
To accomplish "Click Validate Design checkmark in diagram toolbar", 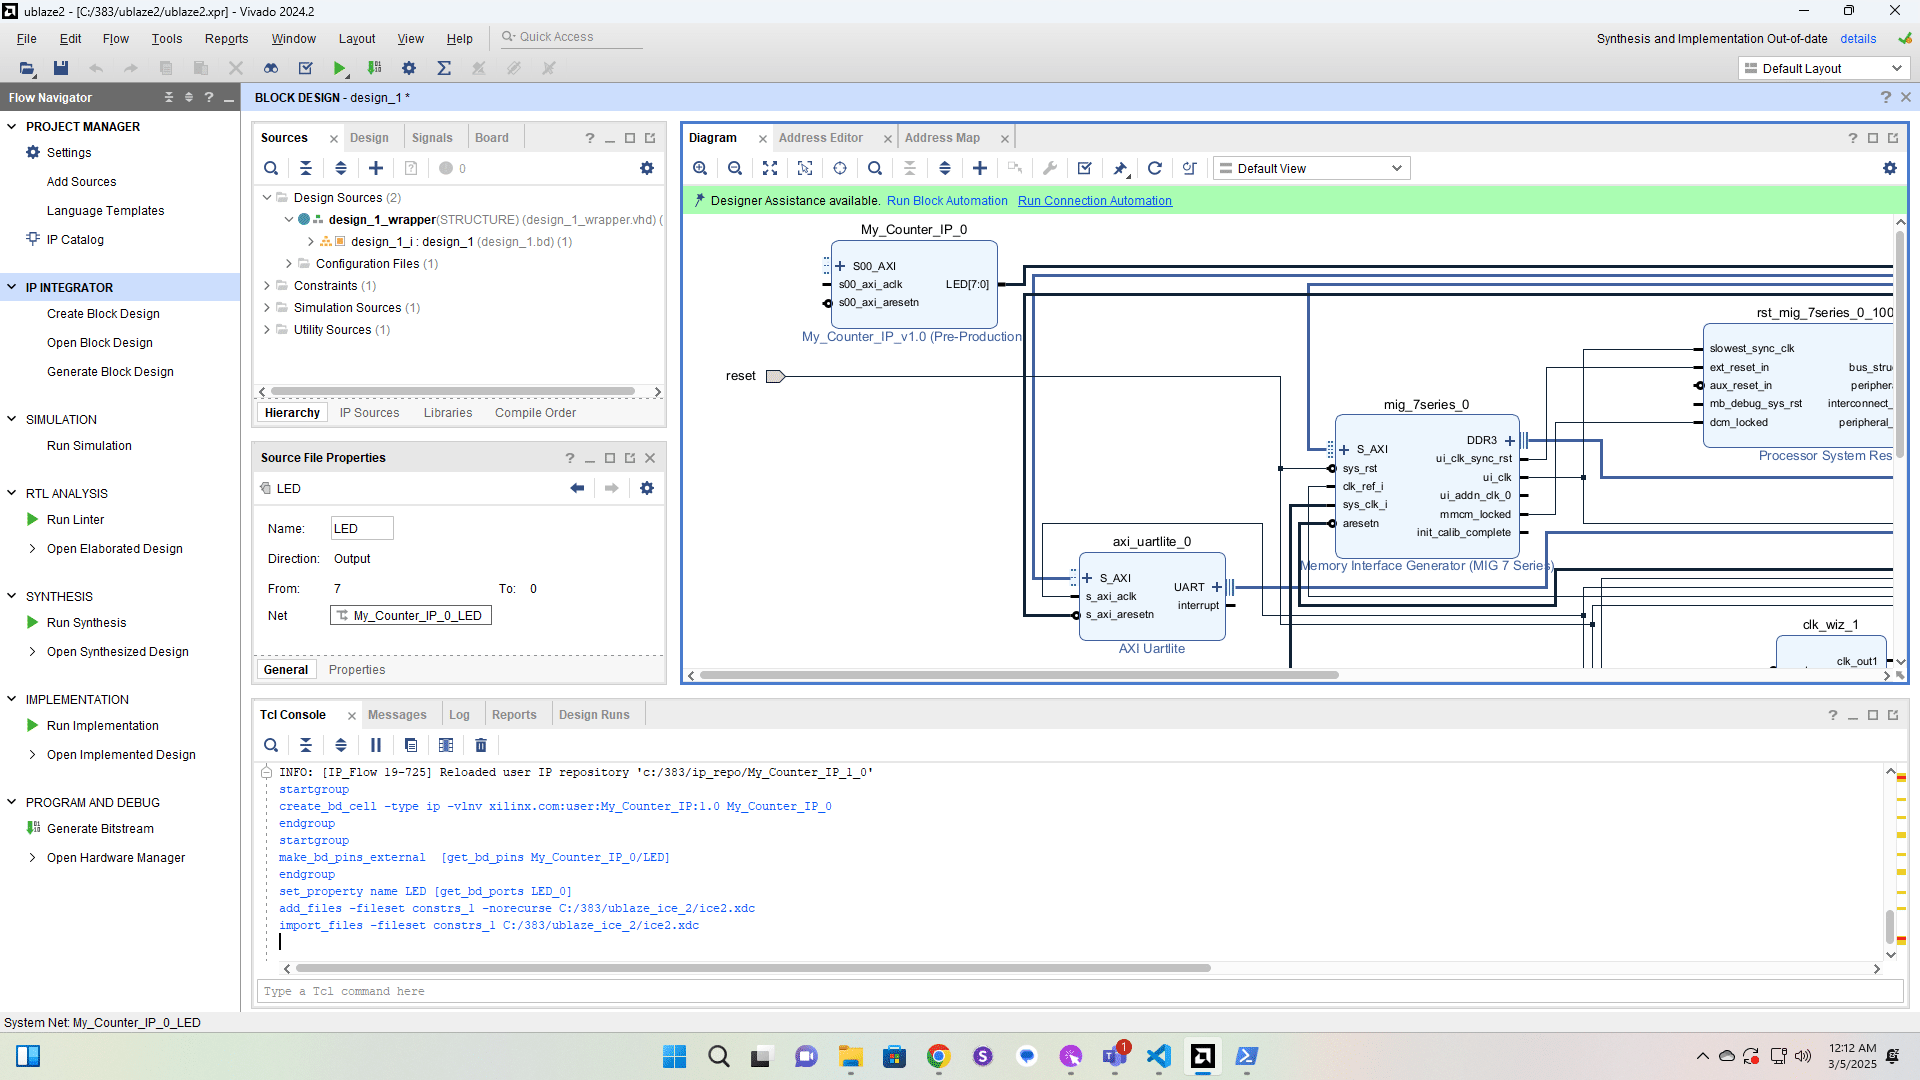I will tap(1085, 168).
